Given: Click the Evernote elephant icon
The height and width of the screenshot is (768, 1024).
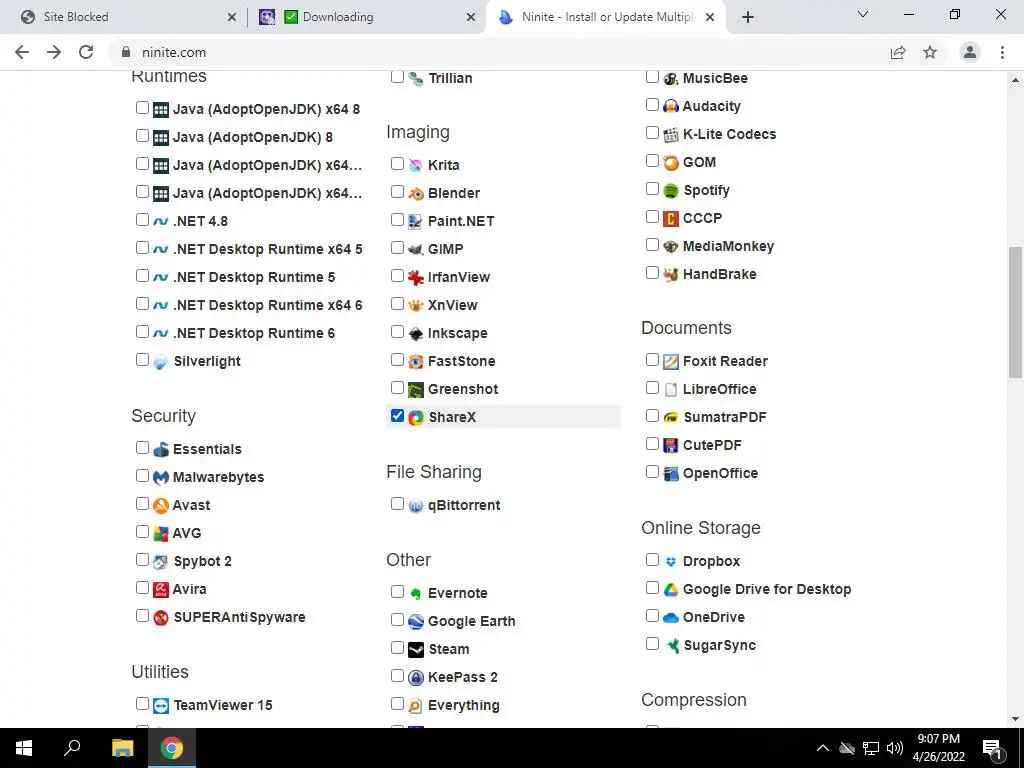Looking at the screenshot, I should [416, 594].
